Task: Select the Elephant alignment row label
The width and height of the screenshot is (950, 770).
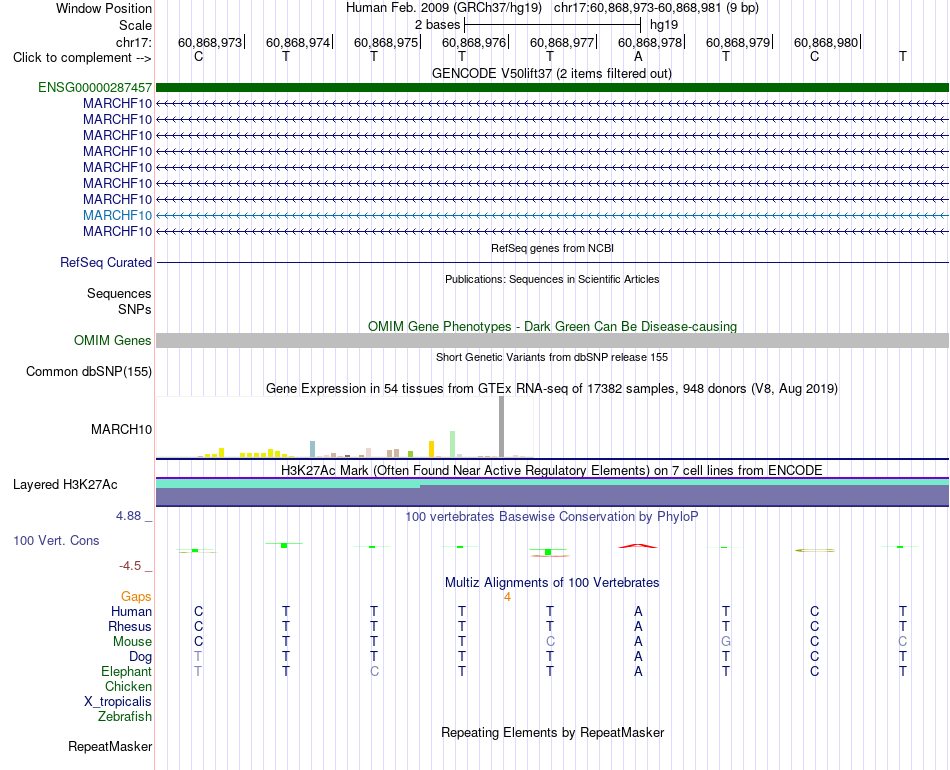Action: (x=127, y=671)
